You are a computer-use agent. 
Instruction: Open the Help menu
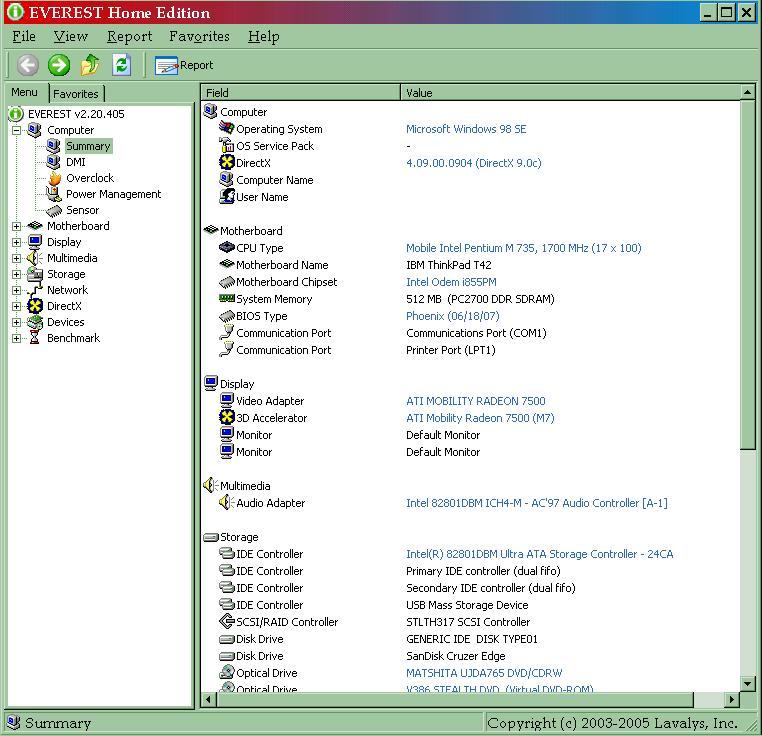point(263,36)
